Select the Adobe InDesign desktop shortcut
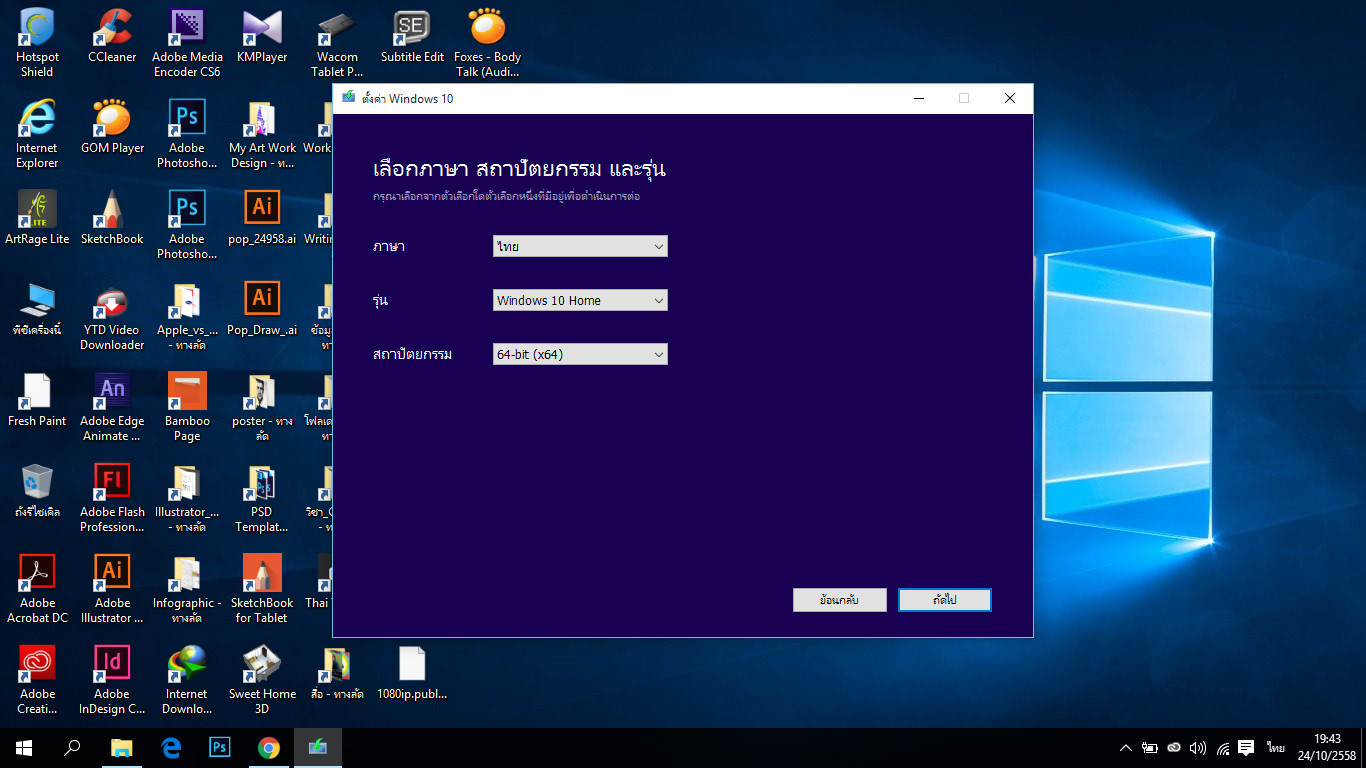 112,680
